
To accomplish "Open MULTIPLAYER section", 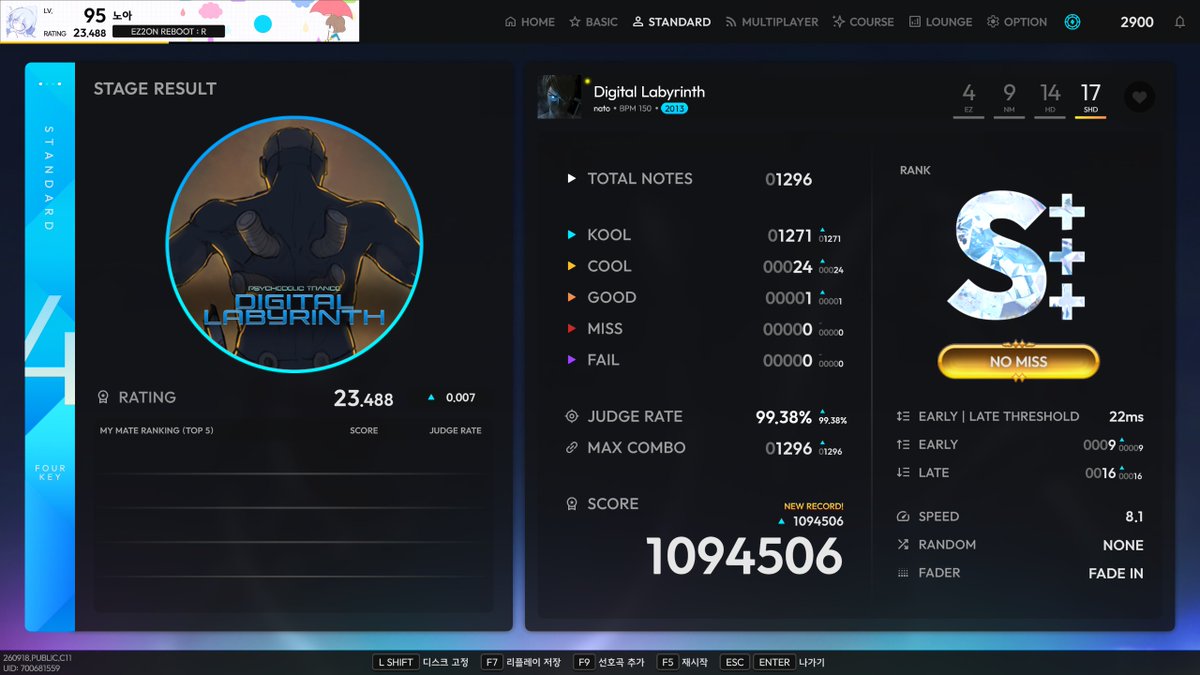I will [x=771, y=22].
